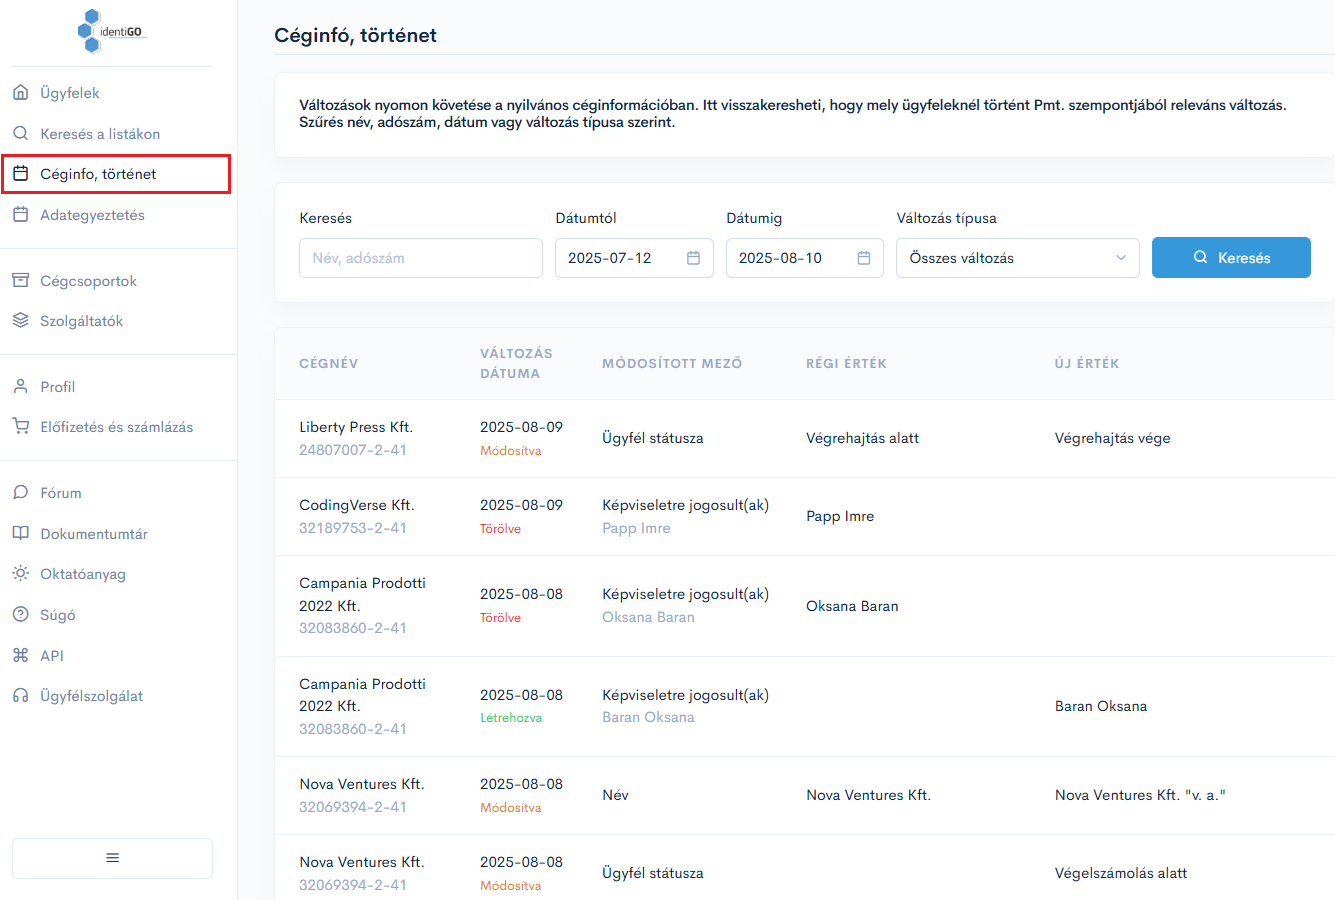Click tax number 32189753-2-41
Image resolution: width=1335 pixels, height=900 pixels.
(x=353, y=528)
